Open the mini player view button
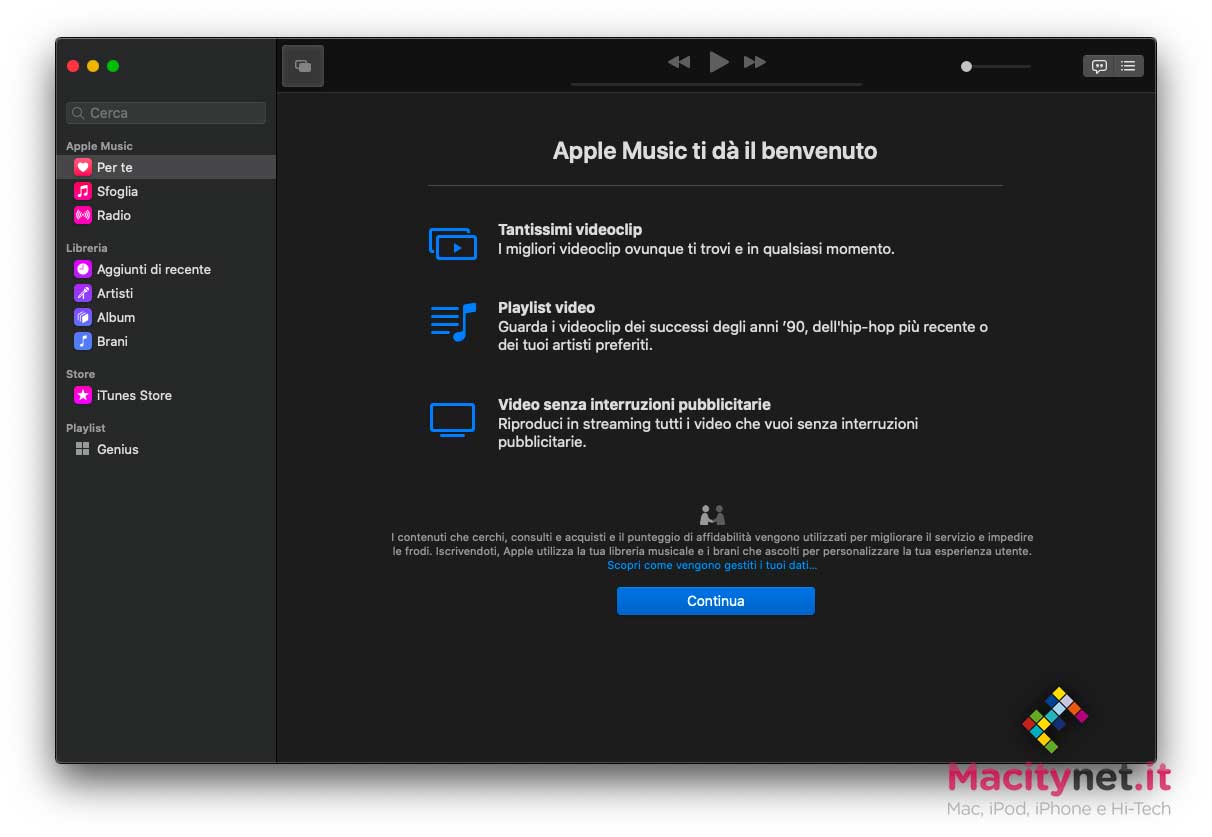The height and width of the screenshot is (837, 1212). (303, 66)
